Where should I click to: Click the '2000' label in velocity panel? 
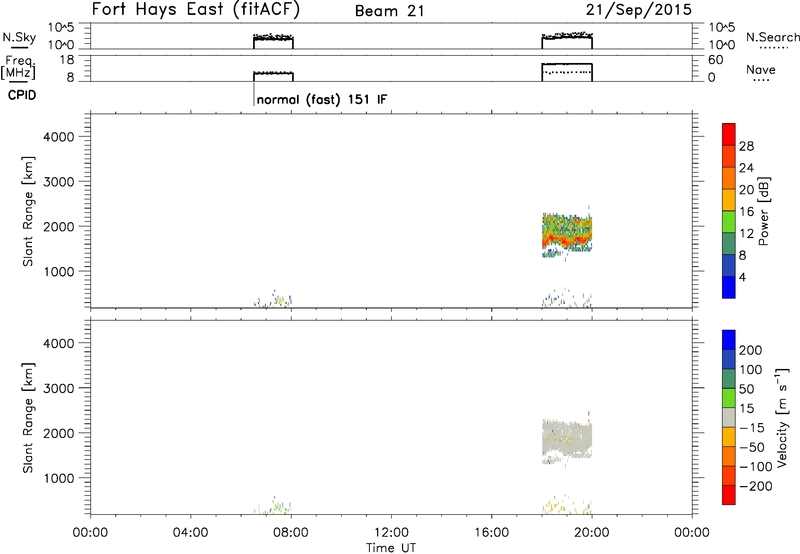59,433
